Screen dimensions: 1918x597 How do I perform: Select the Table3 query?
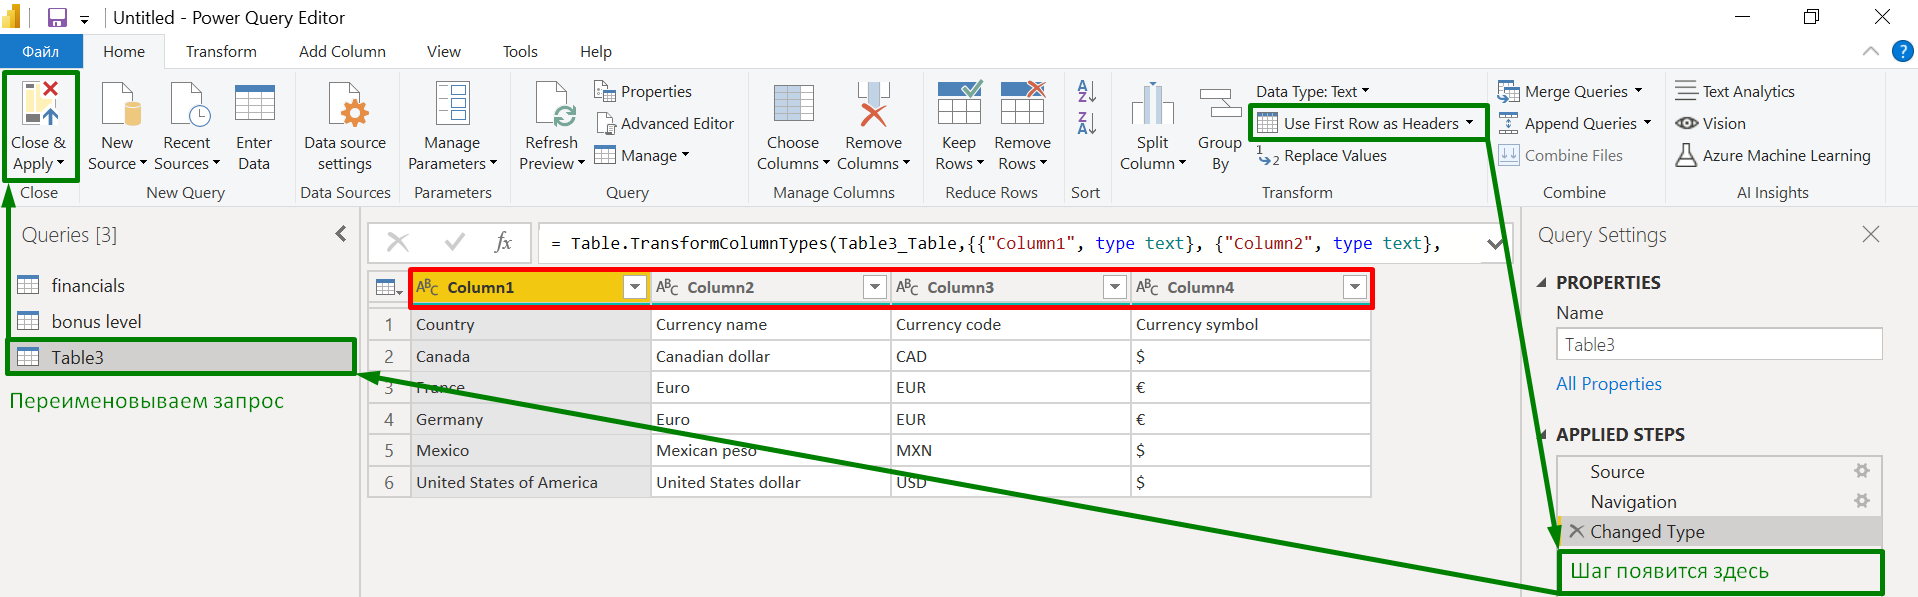[x=182, y=357]
